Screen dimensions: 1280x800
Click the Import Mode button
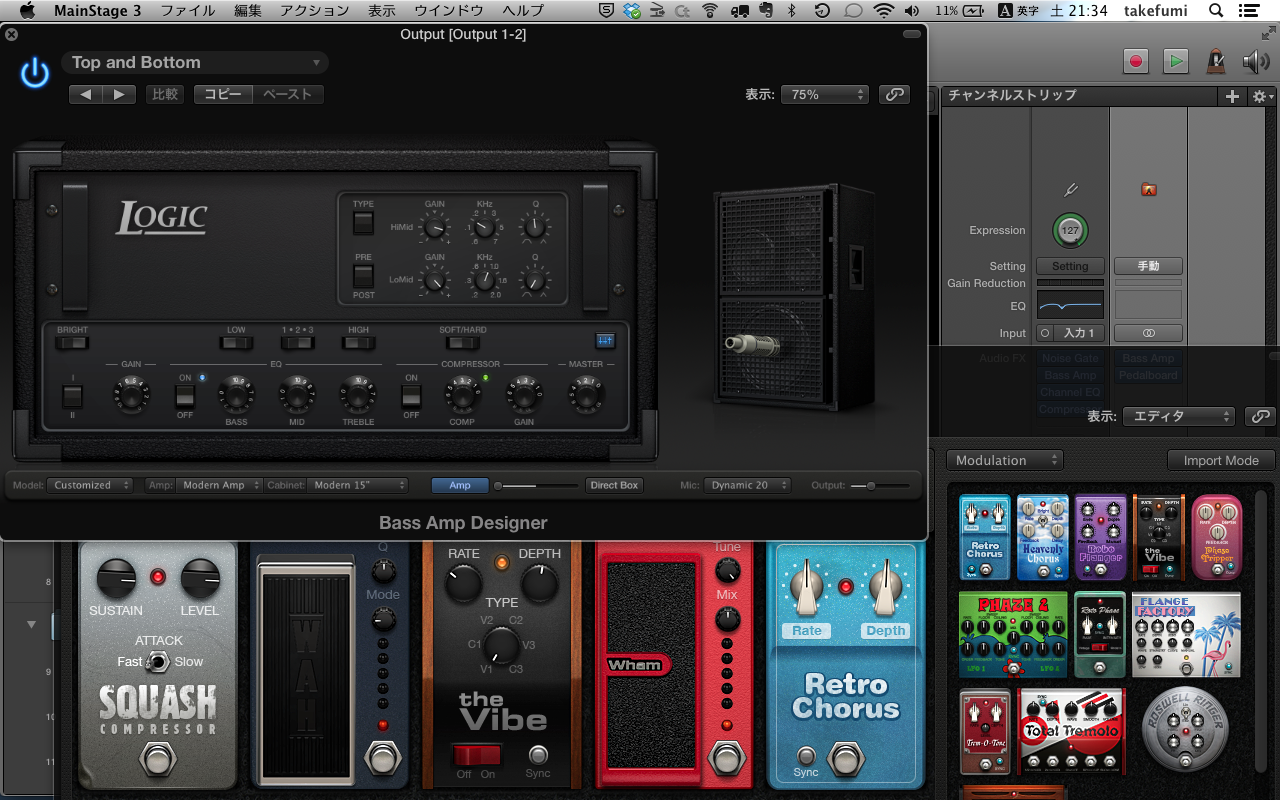point(1221,460)
